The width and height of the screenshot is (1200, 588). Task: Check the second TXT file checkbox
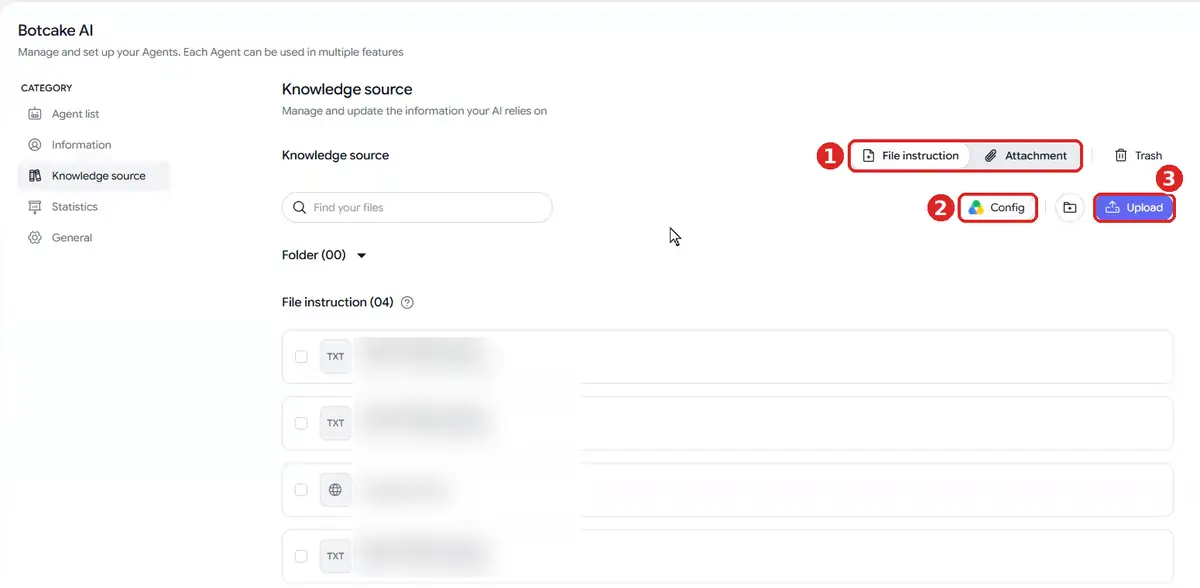301,423
